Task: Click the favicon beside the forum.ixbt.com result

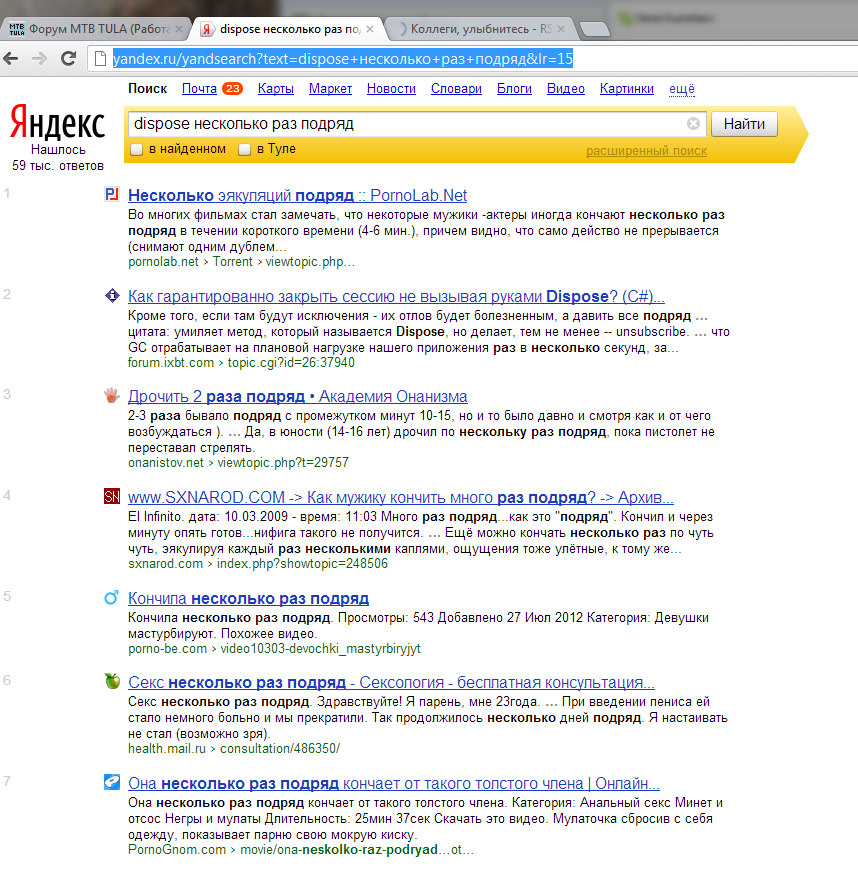Action: click(x=112, y=296)
